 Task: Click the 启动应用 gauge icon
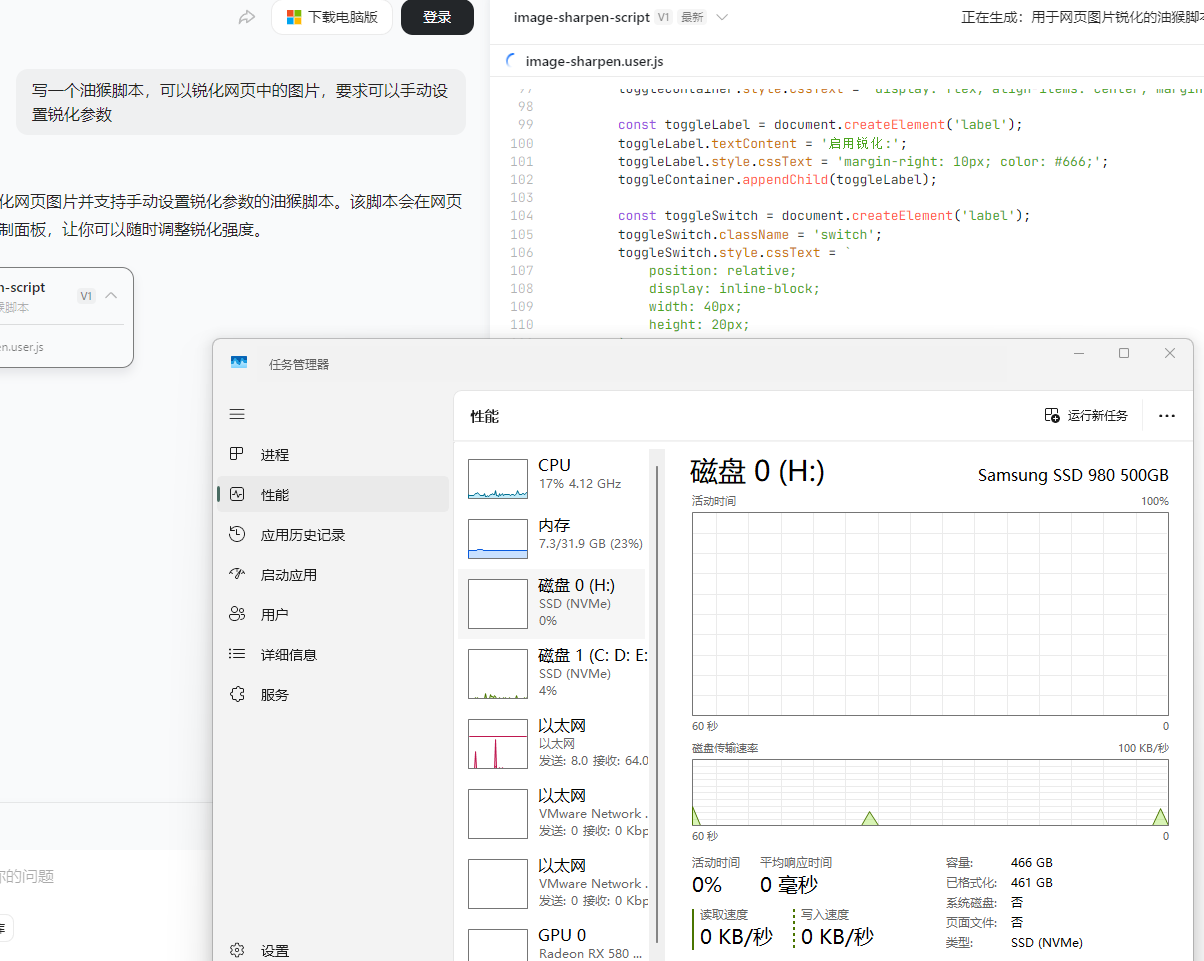coord(237,574)
